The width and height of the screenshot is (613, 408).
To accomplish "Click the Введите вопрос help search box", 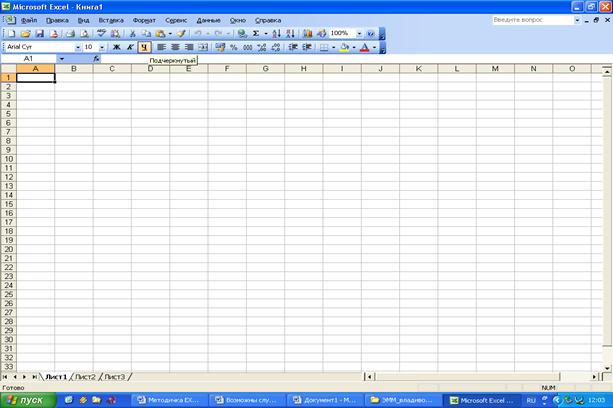I will coord(532,20).
